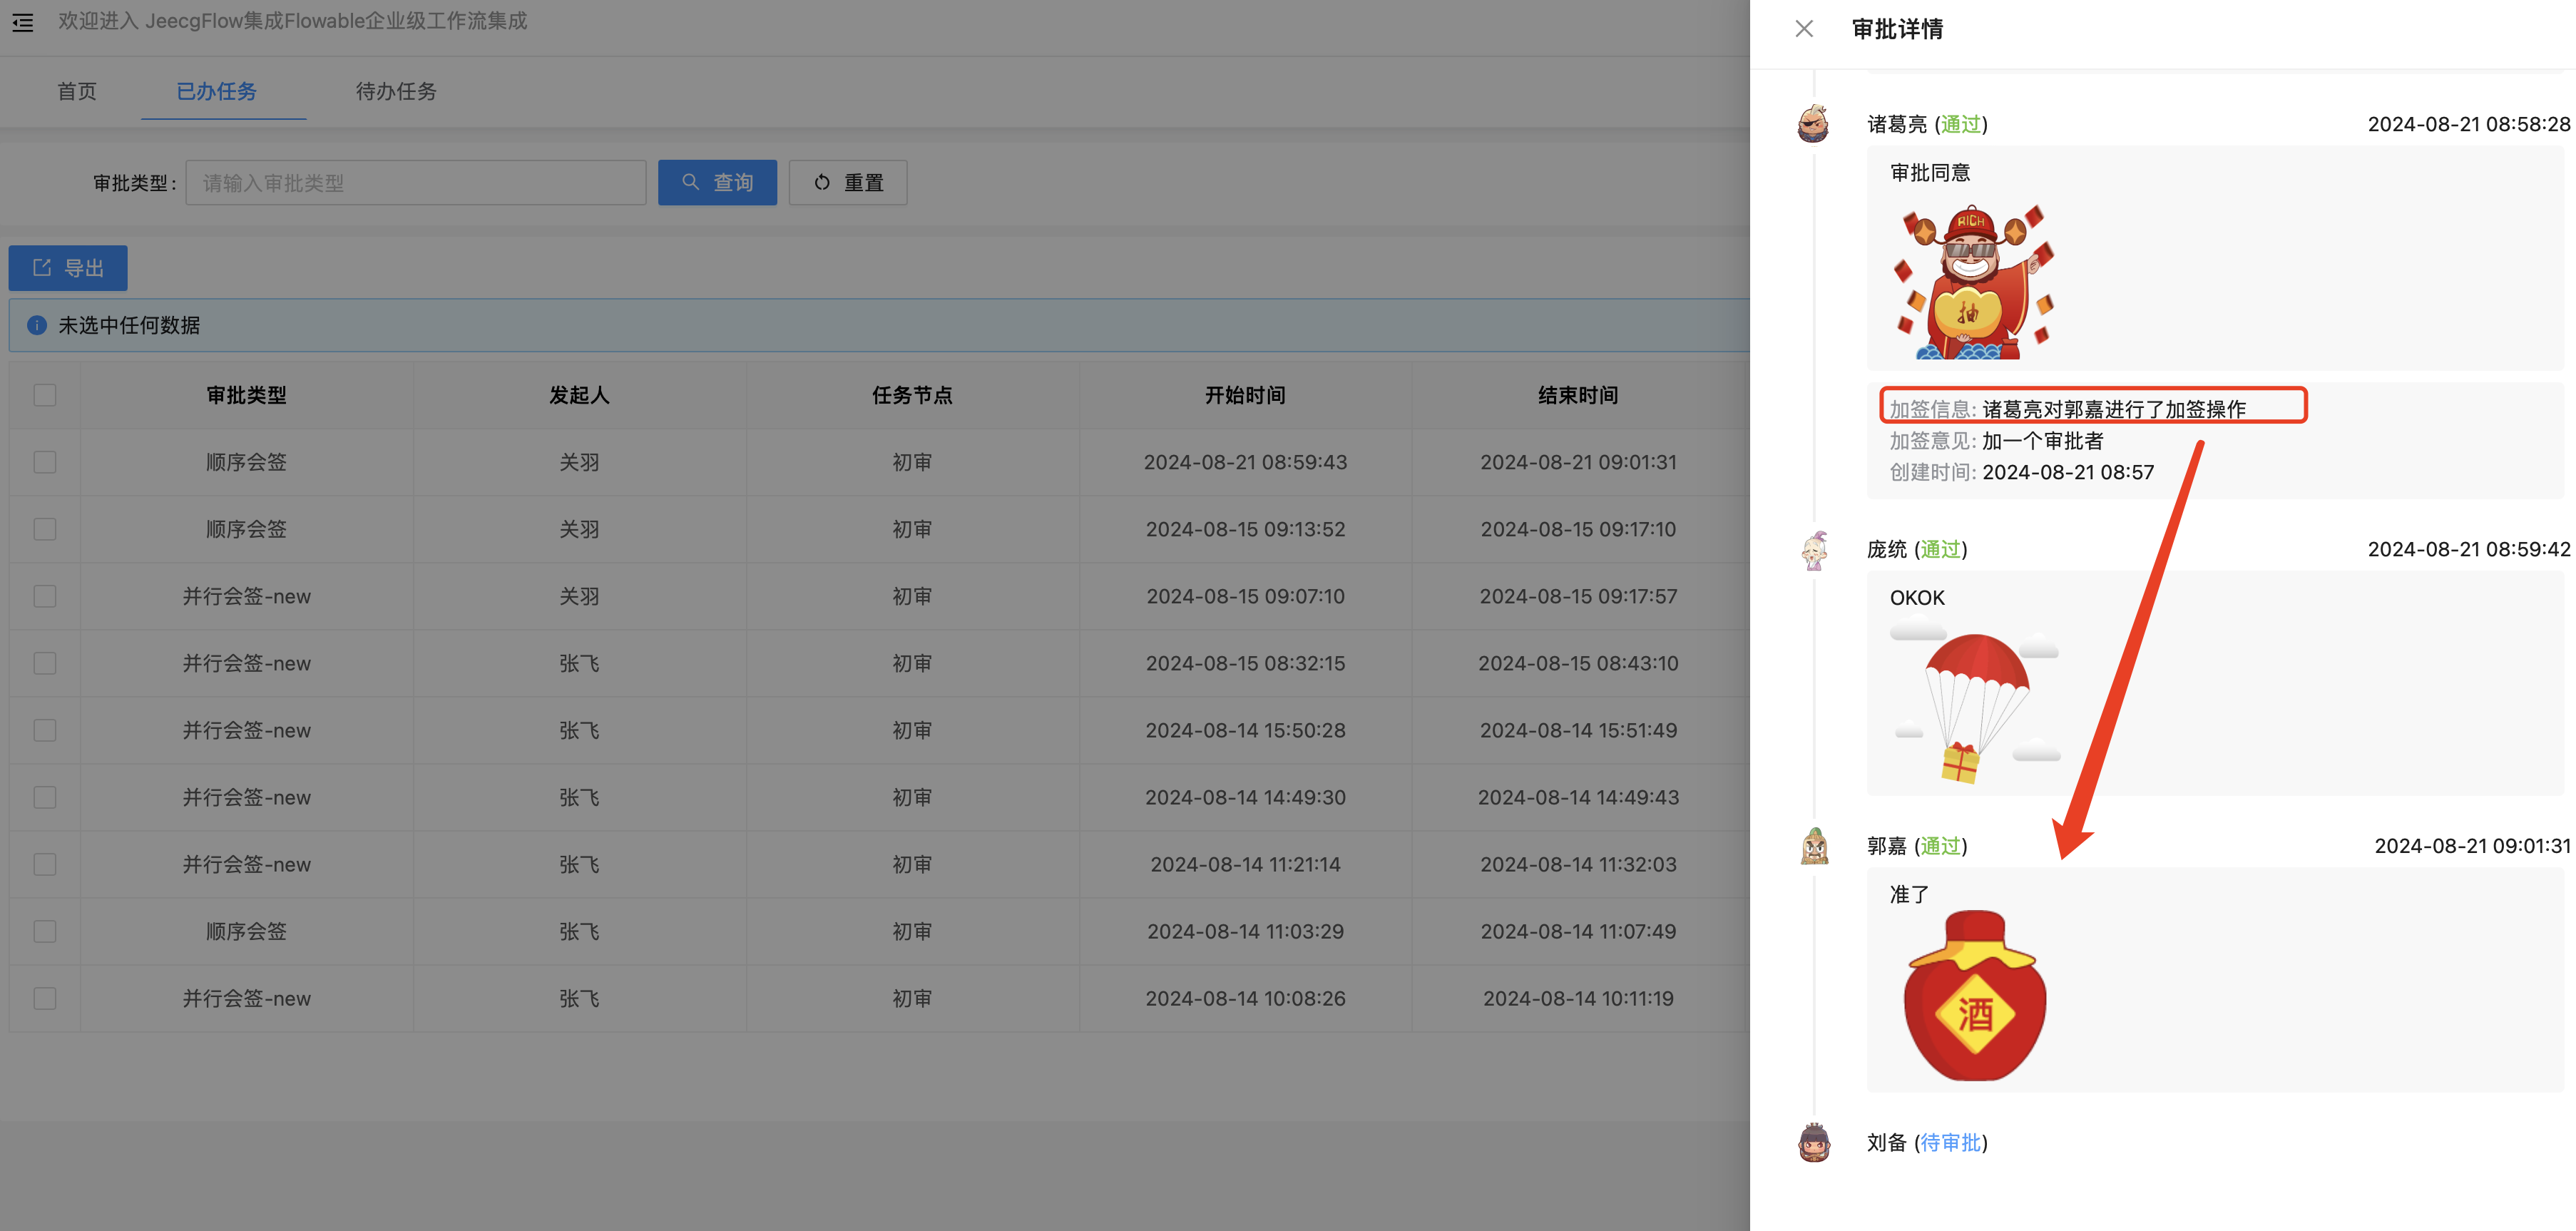The image size is (2576, 1231).
Task: Open the RICH god-of-wealth sticker image
Action: click(x=1974, y=282)
